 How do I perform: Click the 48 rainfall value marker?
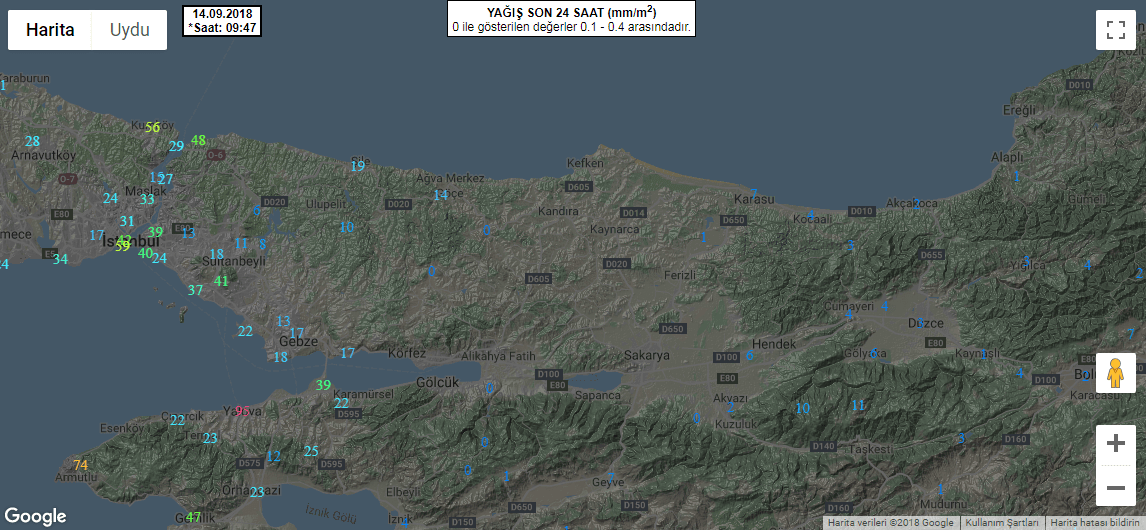tap(198, 140)
